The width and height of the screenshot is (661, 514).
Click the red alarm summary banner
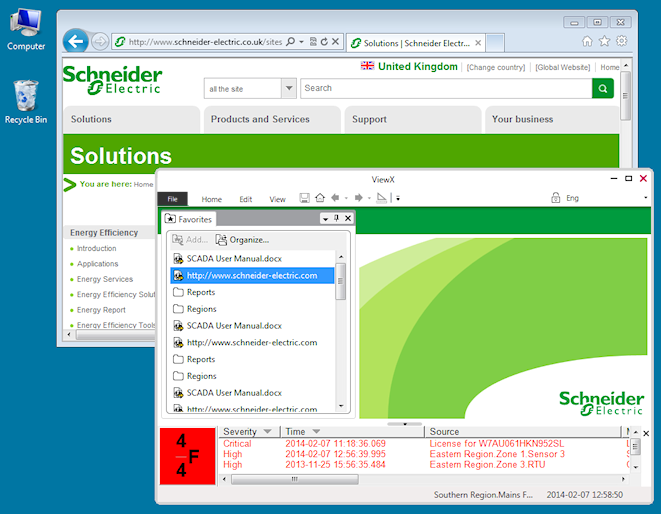point(188,456)
